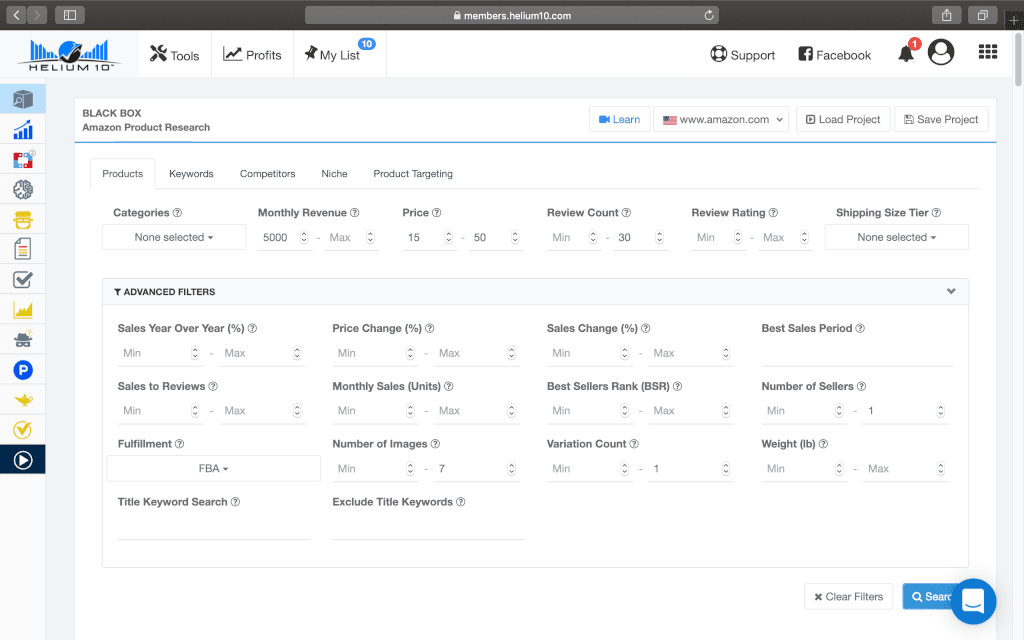Collapse the Advanced Filters panel

[x=950, y=292]
